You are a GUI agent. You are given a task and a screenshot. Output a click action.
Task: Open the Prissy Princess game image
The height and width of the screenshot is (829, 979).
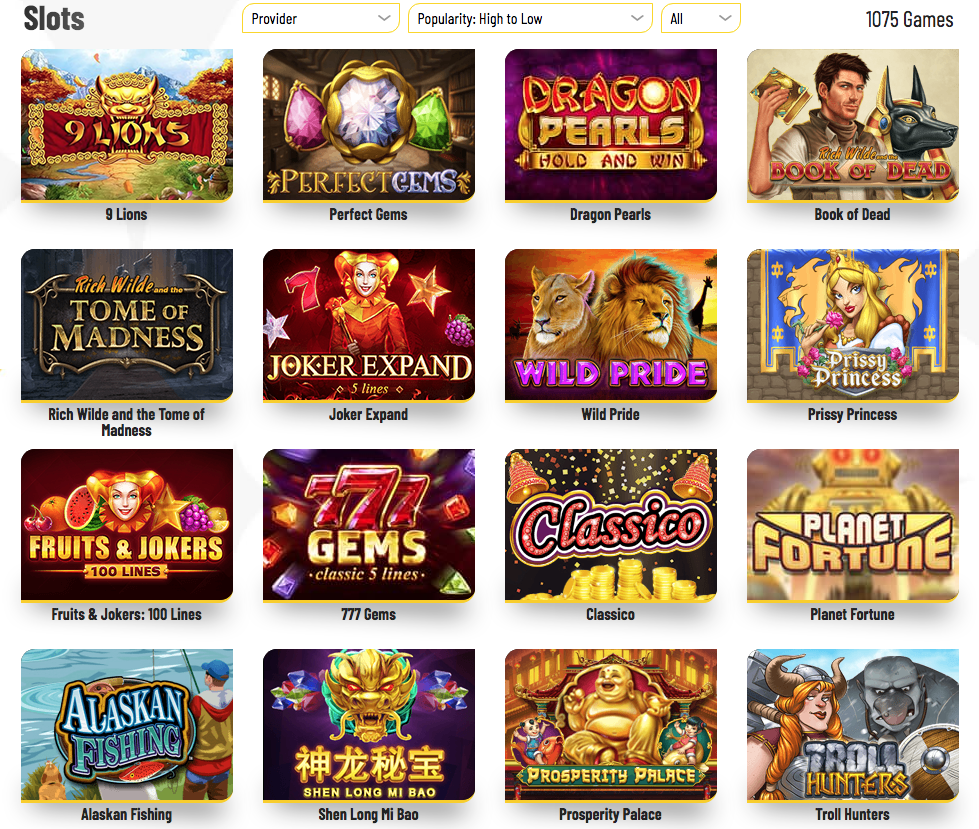pos(852,325)
